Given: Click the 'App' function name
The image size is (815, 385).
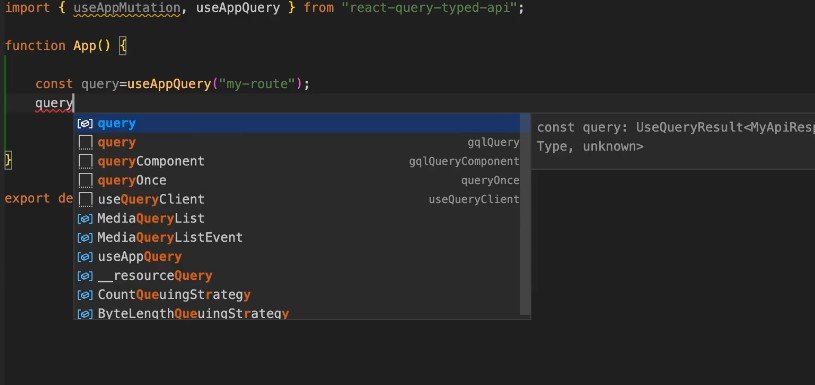Looking at the screenshot, I should (x=85, y=46).
